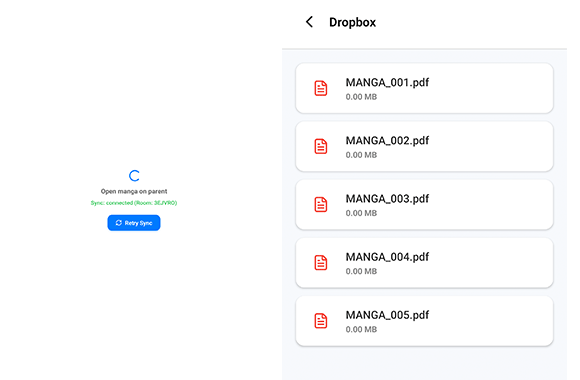This screenshot has height=380, width=580.
Task: Click the PDF icon for MANGA_005.pdf
Action: (321, 320)
